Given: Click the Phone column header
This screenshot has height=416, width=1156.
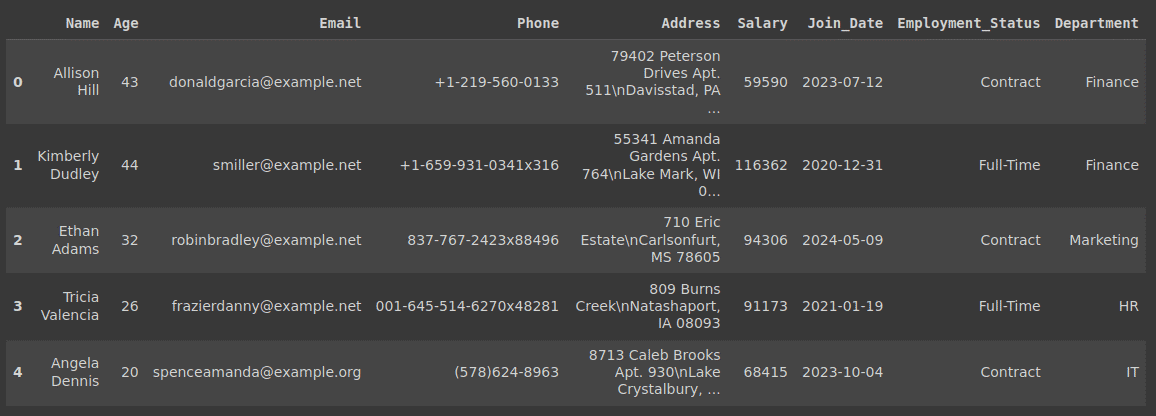Looking at the screenshot, I should click(537, 23).
